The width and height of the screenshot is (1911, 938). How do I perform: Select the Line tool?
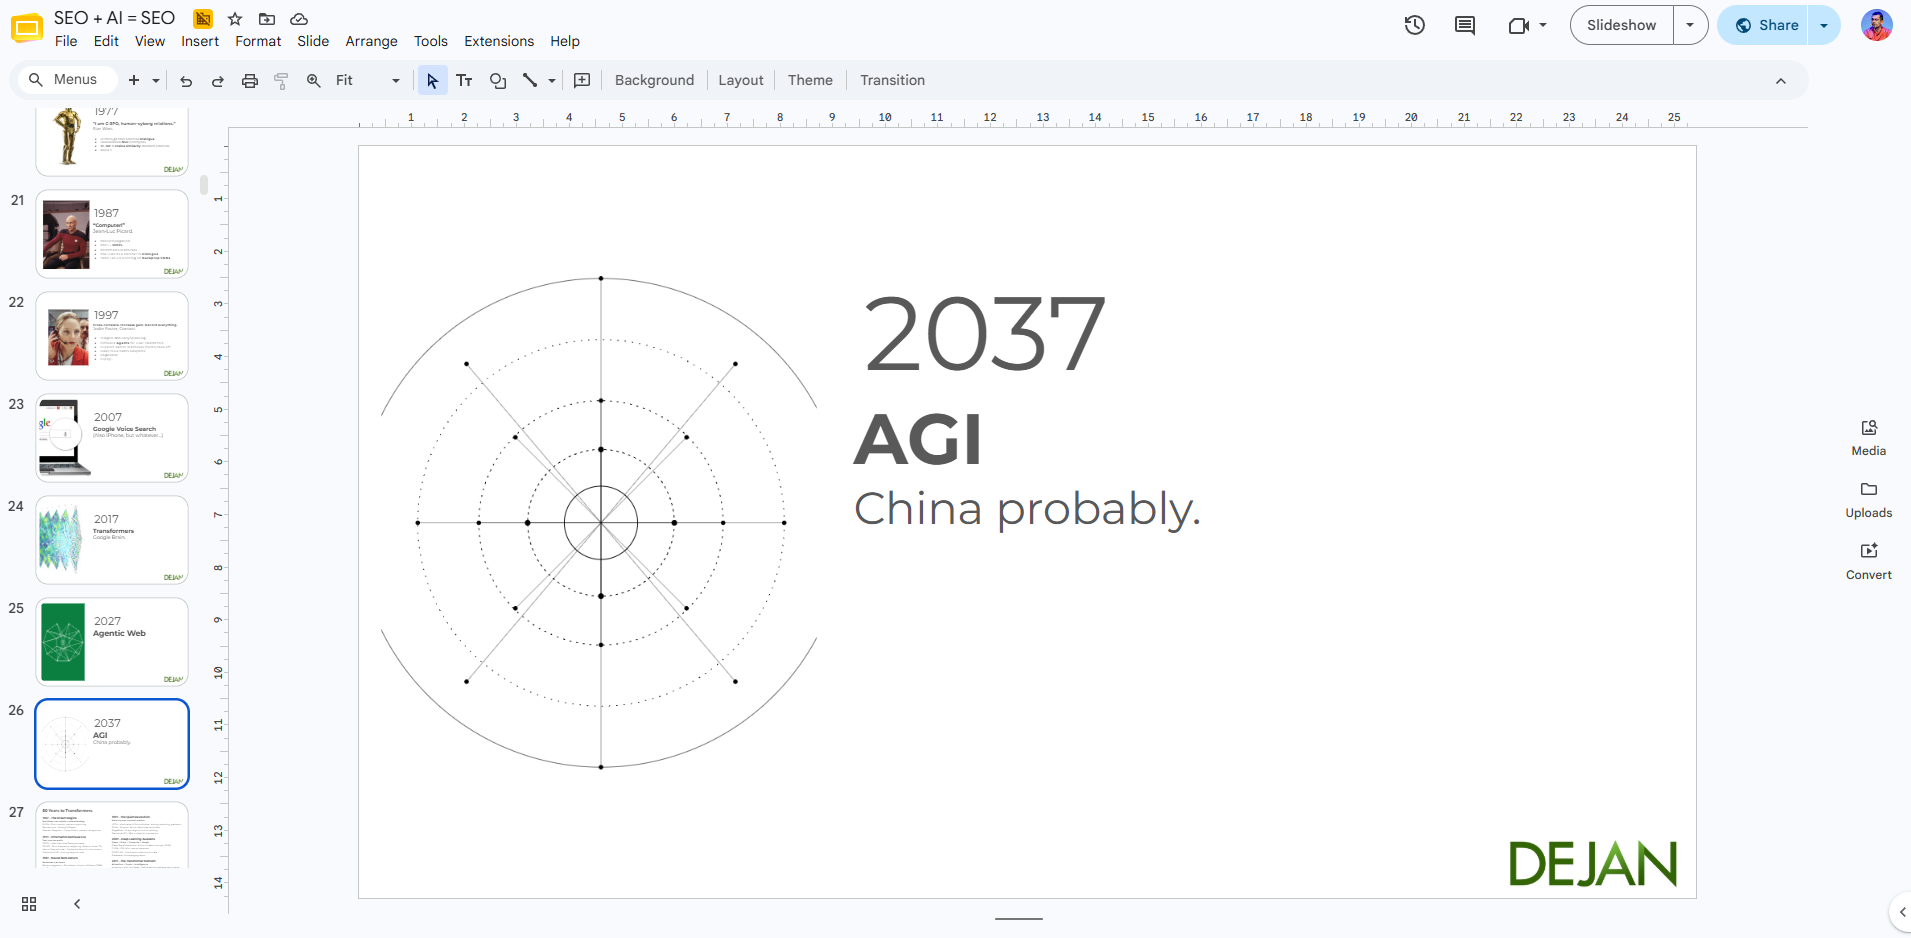530,80
